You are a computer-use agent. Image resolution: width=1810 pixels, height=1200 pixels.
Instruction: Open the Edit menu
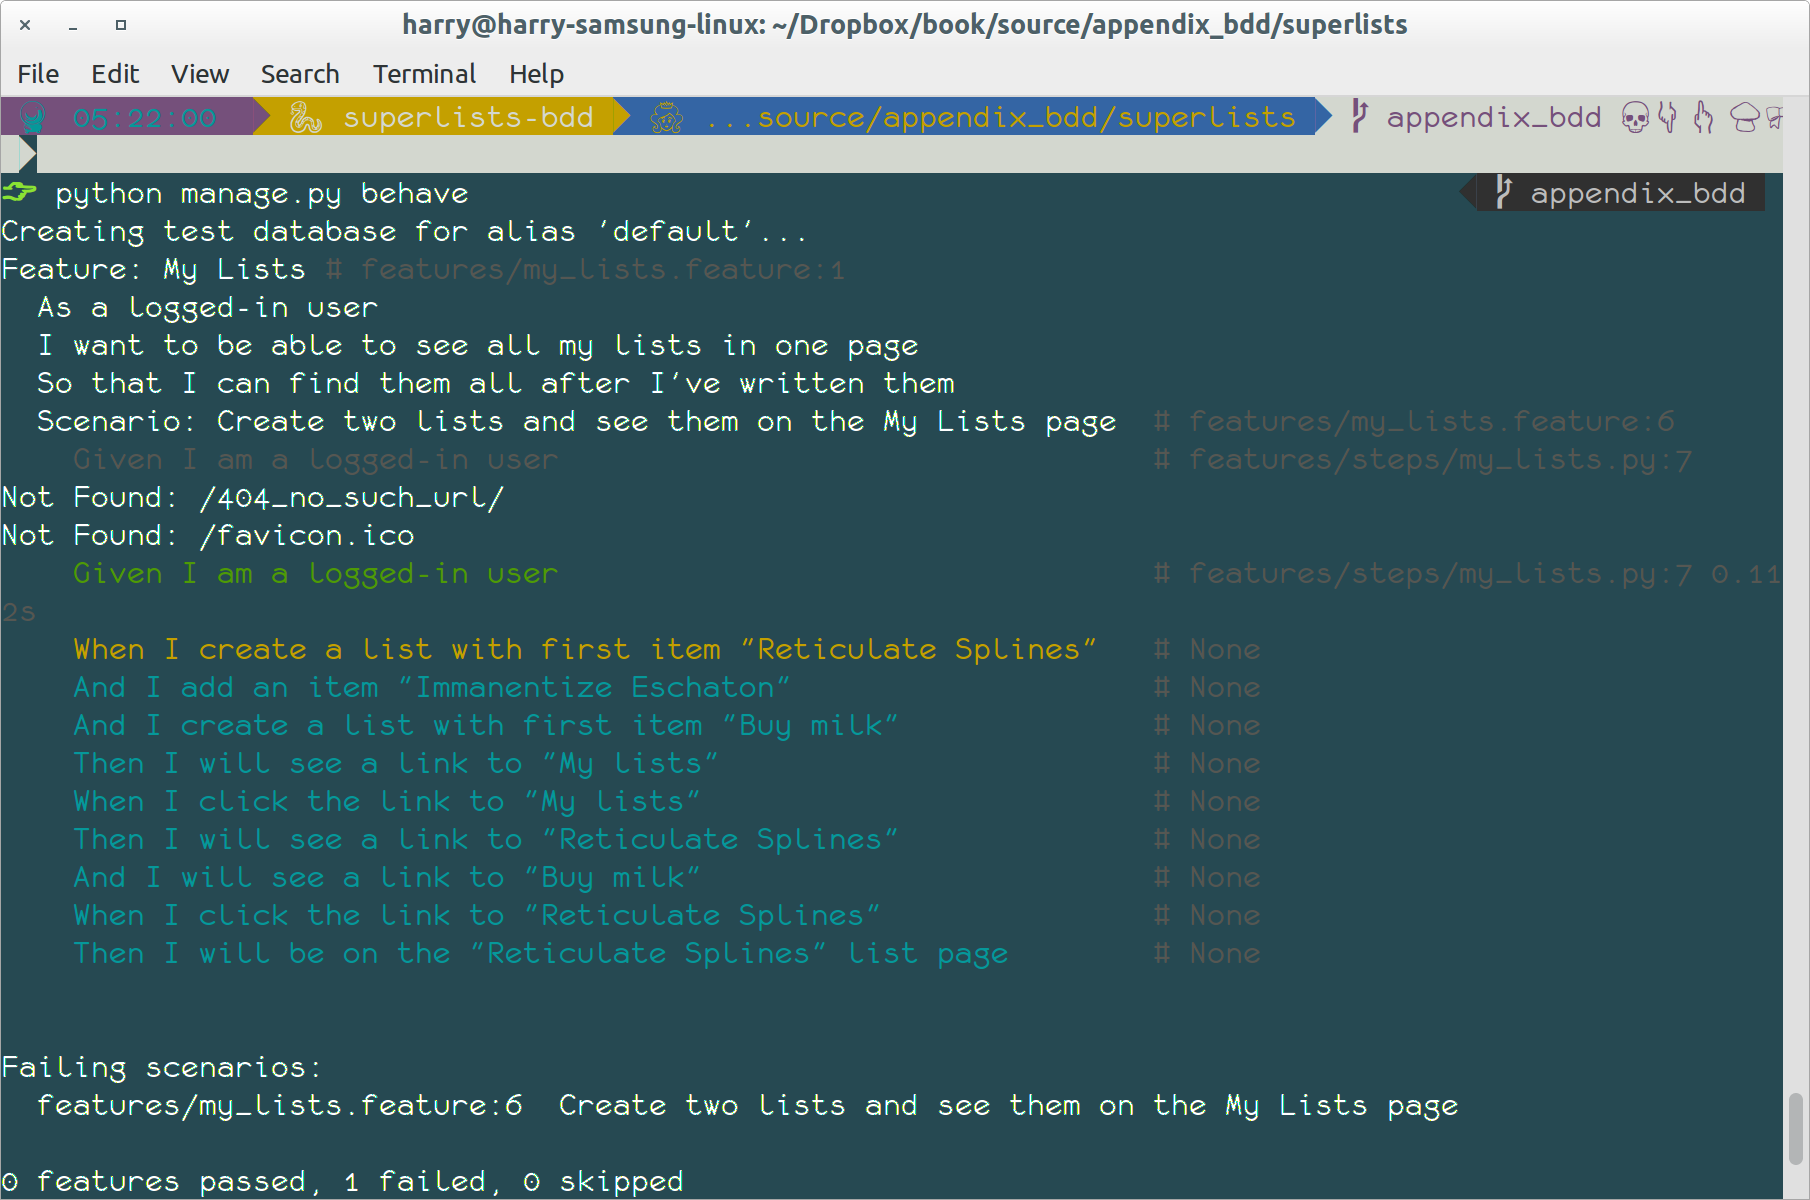[x=115, y=74]
